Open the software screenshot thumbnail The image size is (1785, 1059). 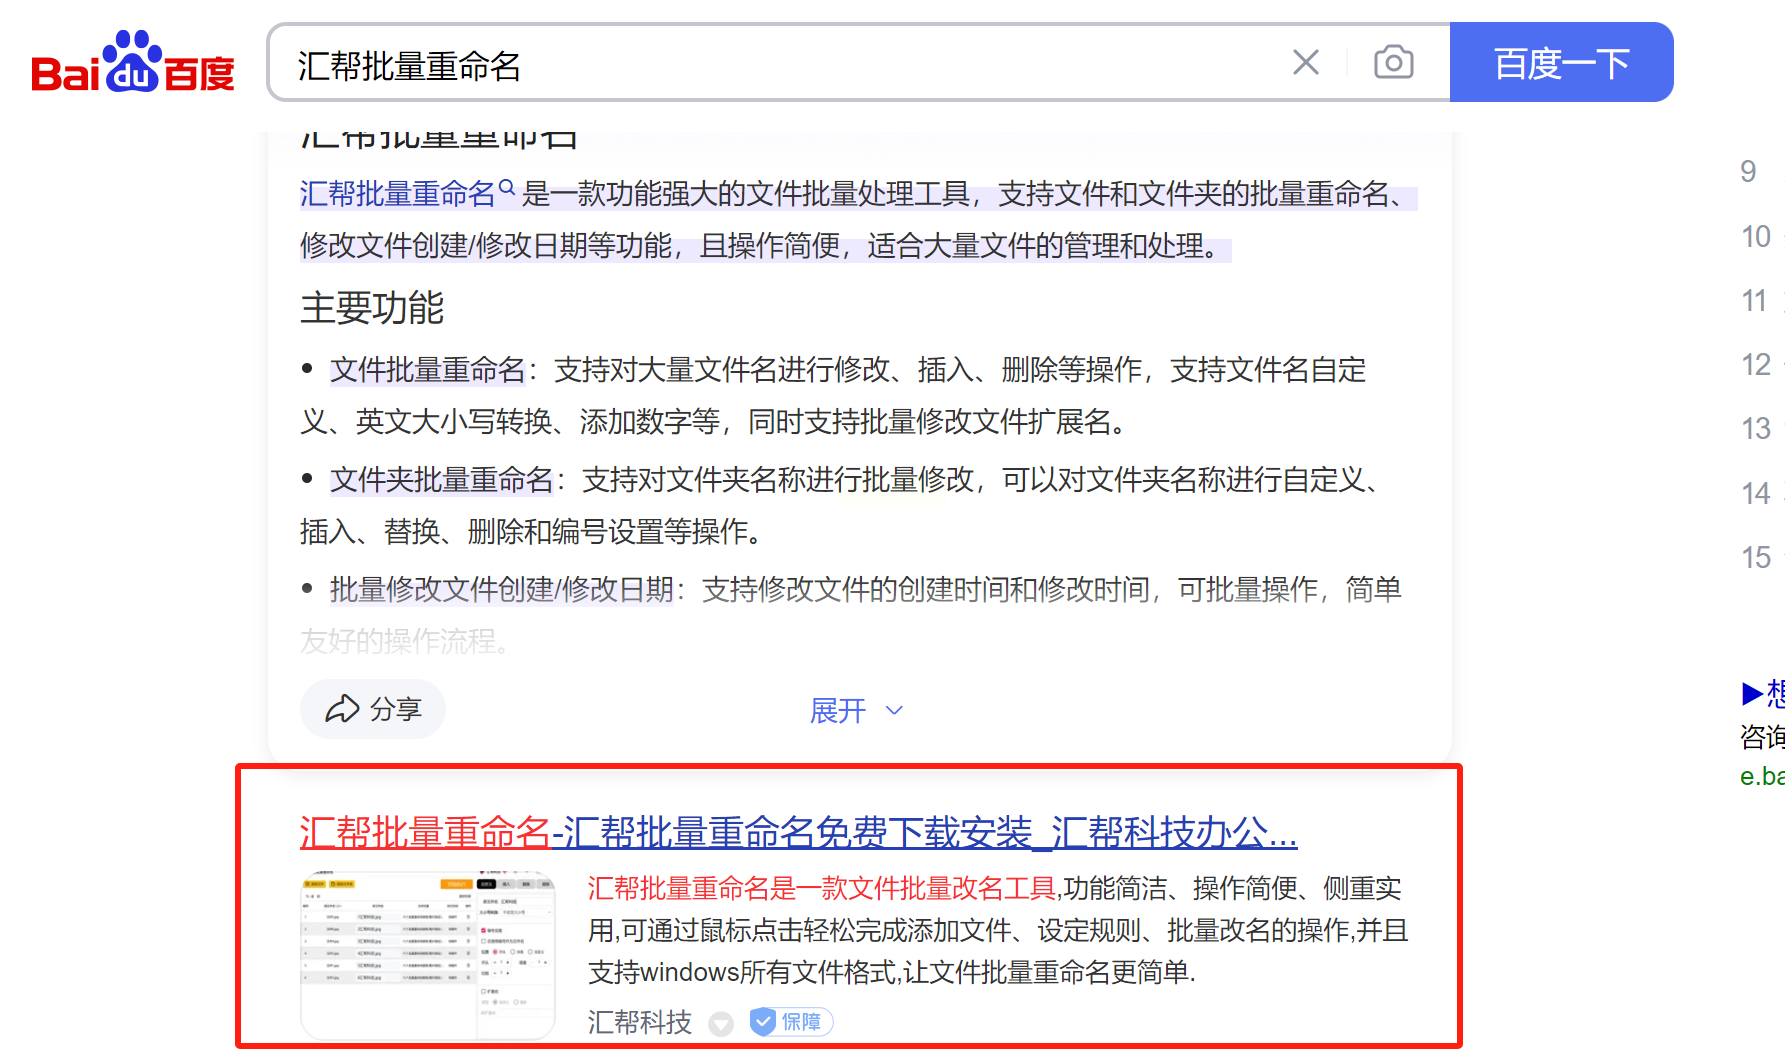(x=428, y=955)
